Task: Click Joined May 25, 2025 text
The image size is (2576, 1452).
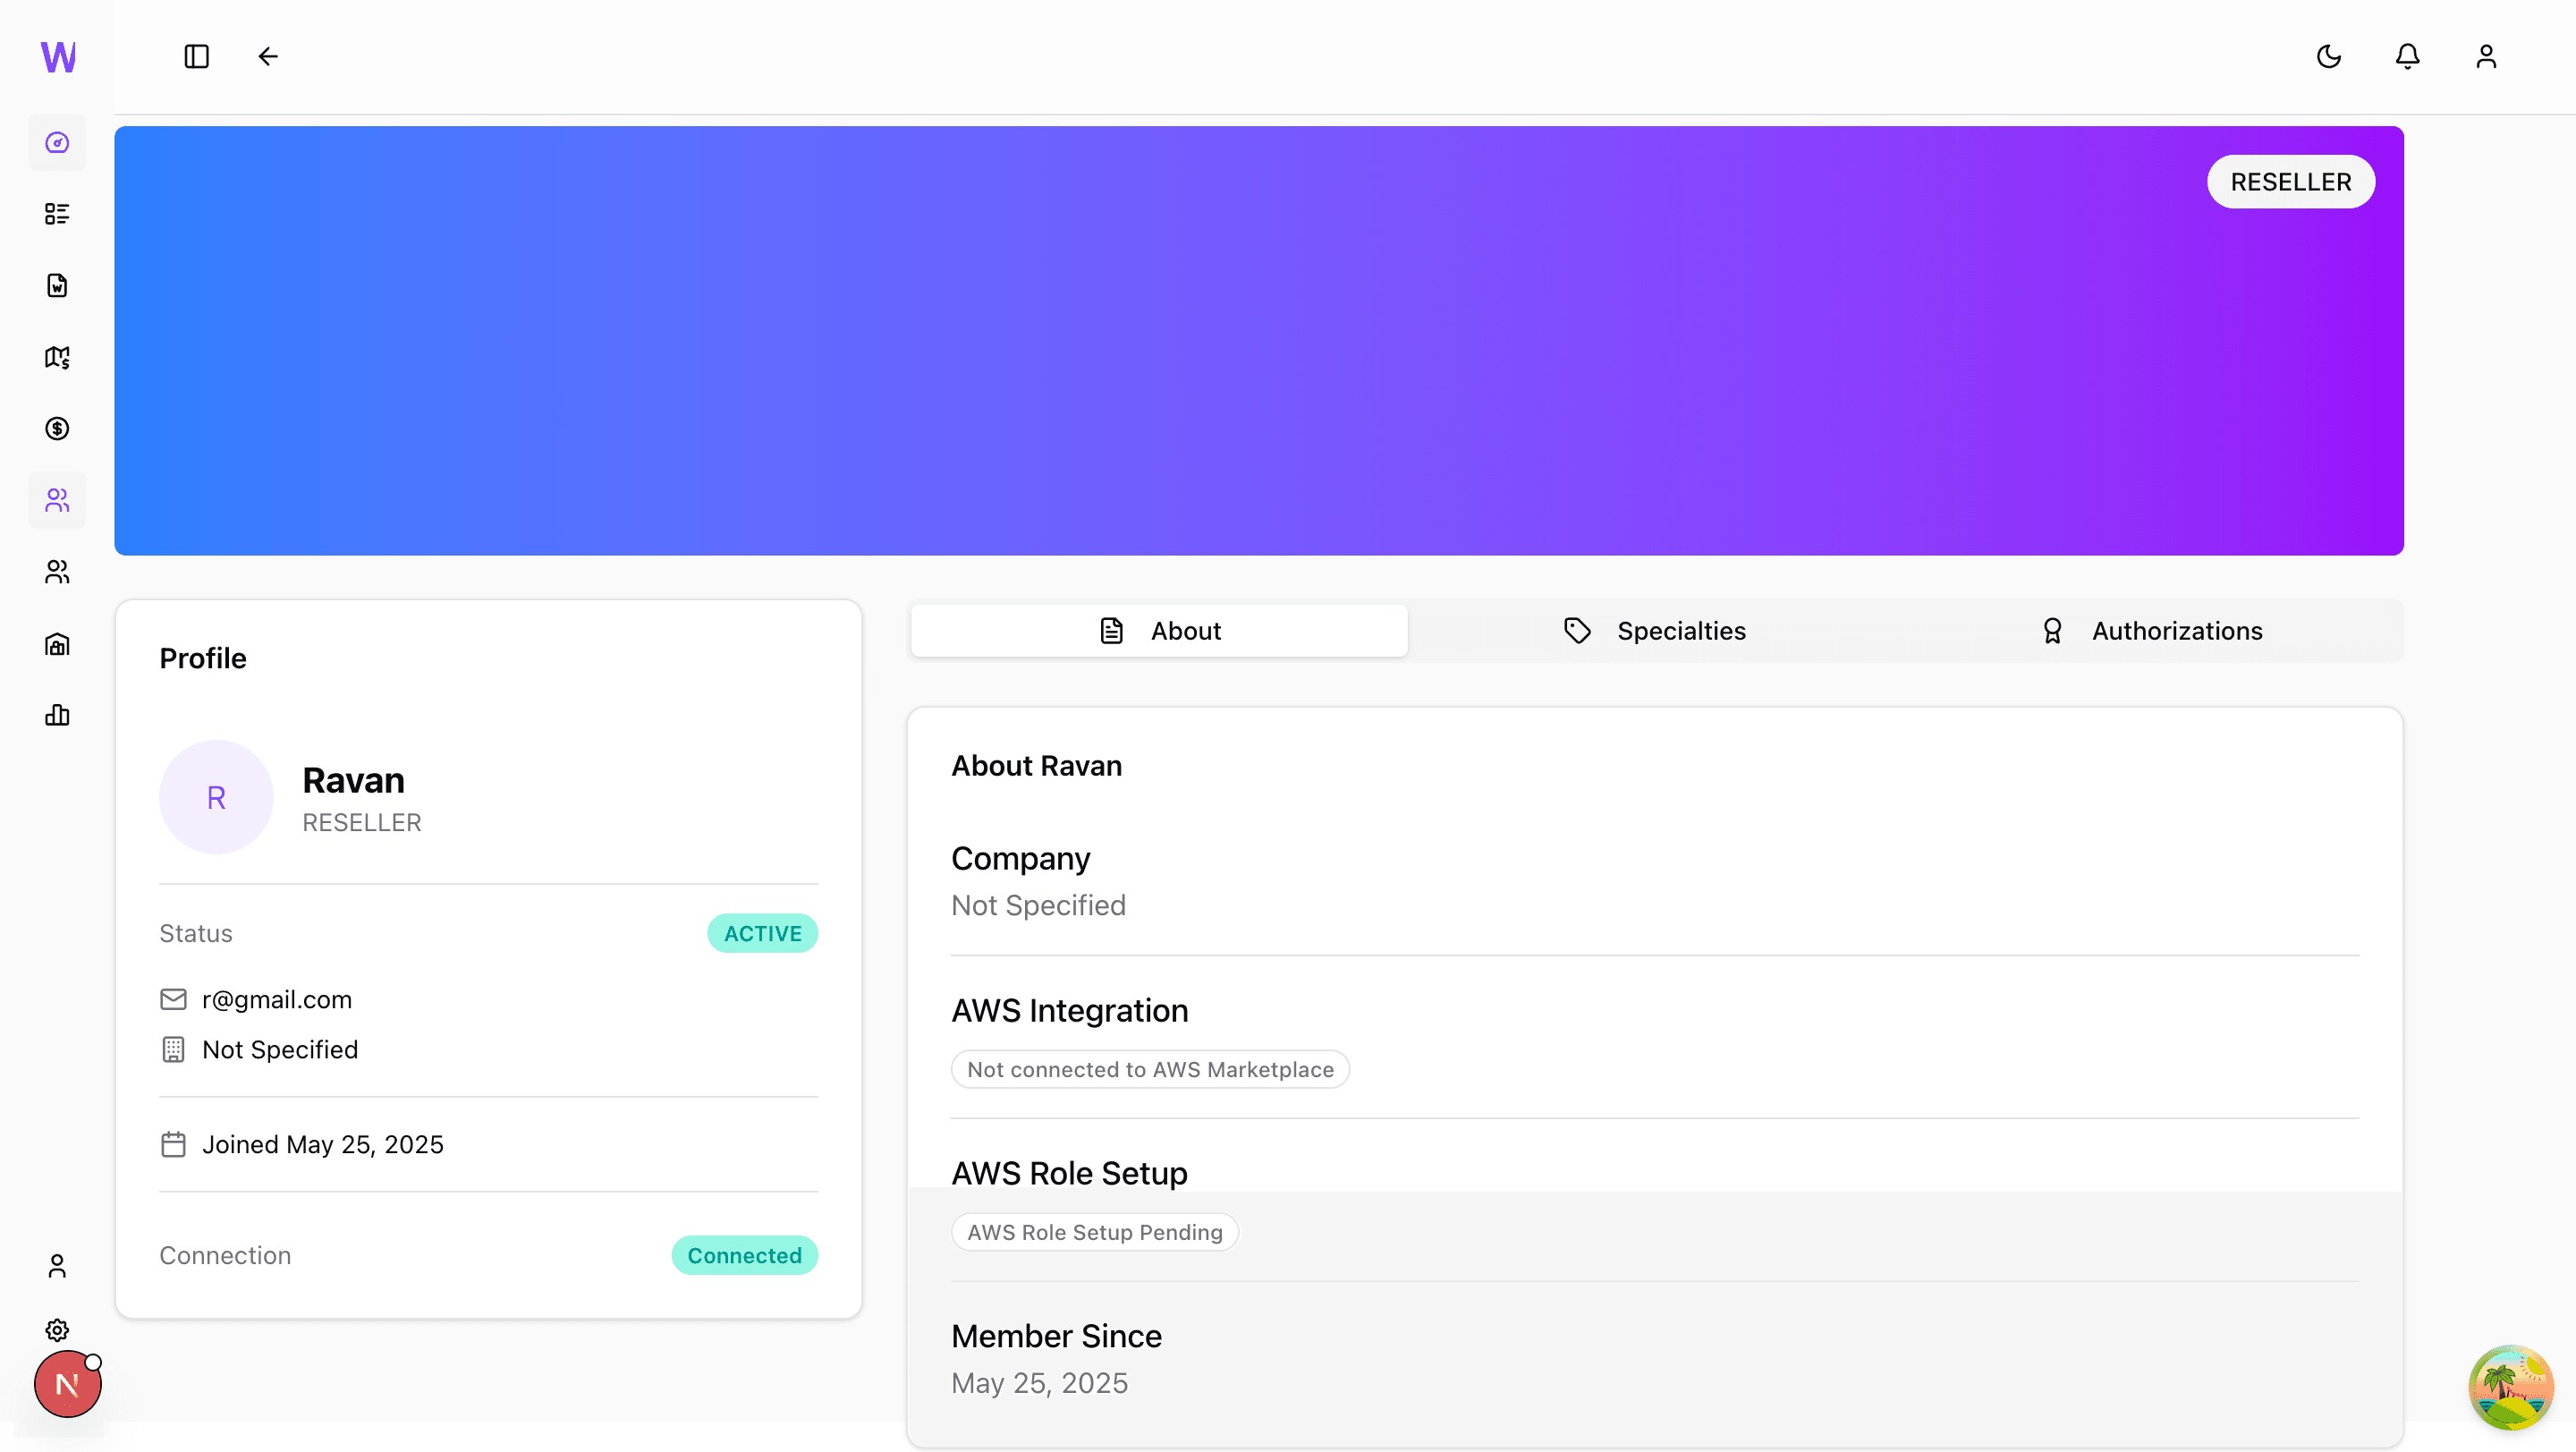Action: 323,1144
